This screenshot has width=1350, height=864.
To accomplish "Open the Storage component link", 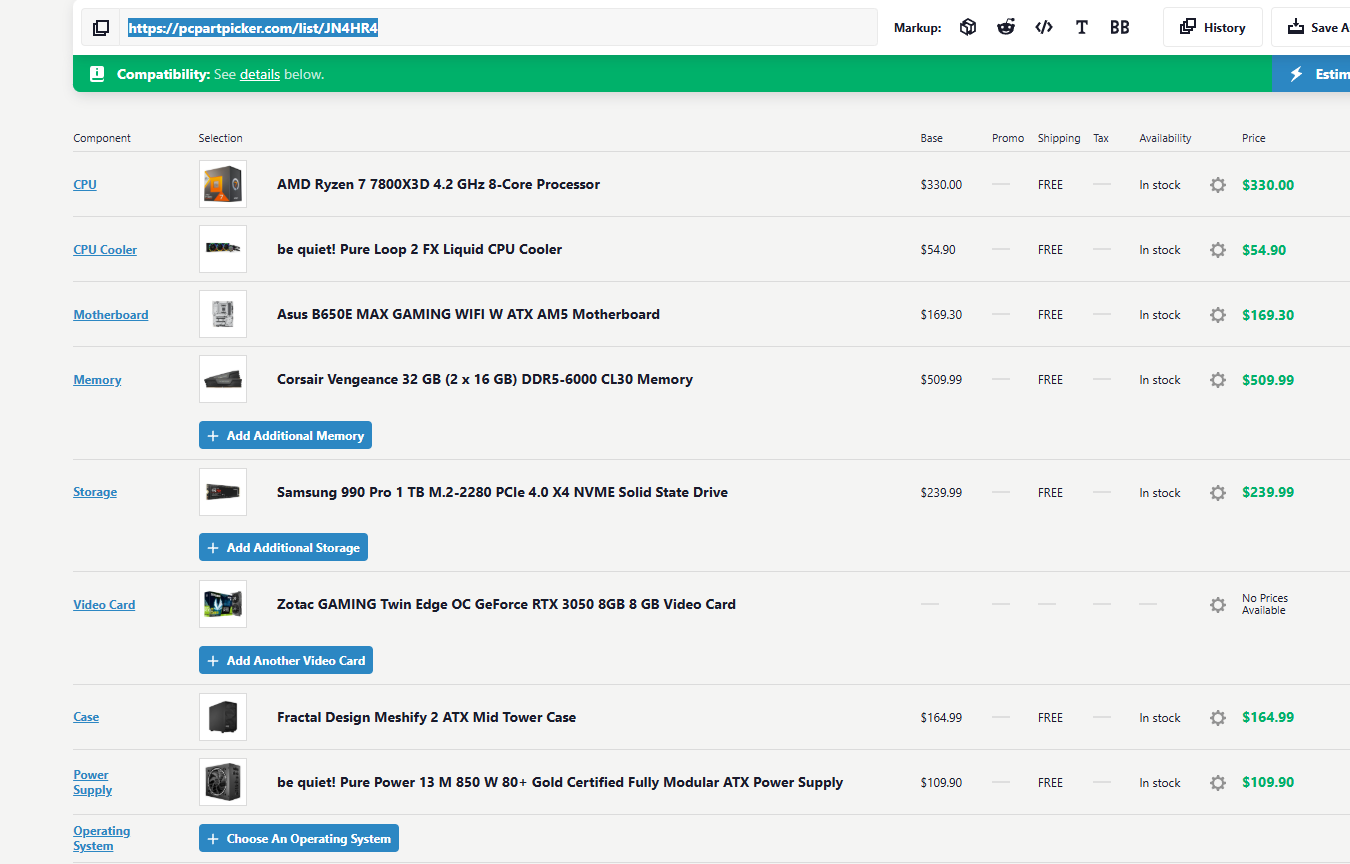I will tap(95, 492).
